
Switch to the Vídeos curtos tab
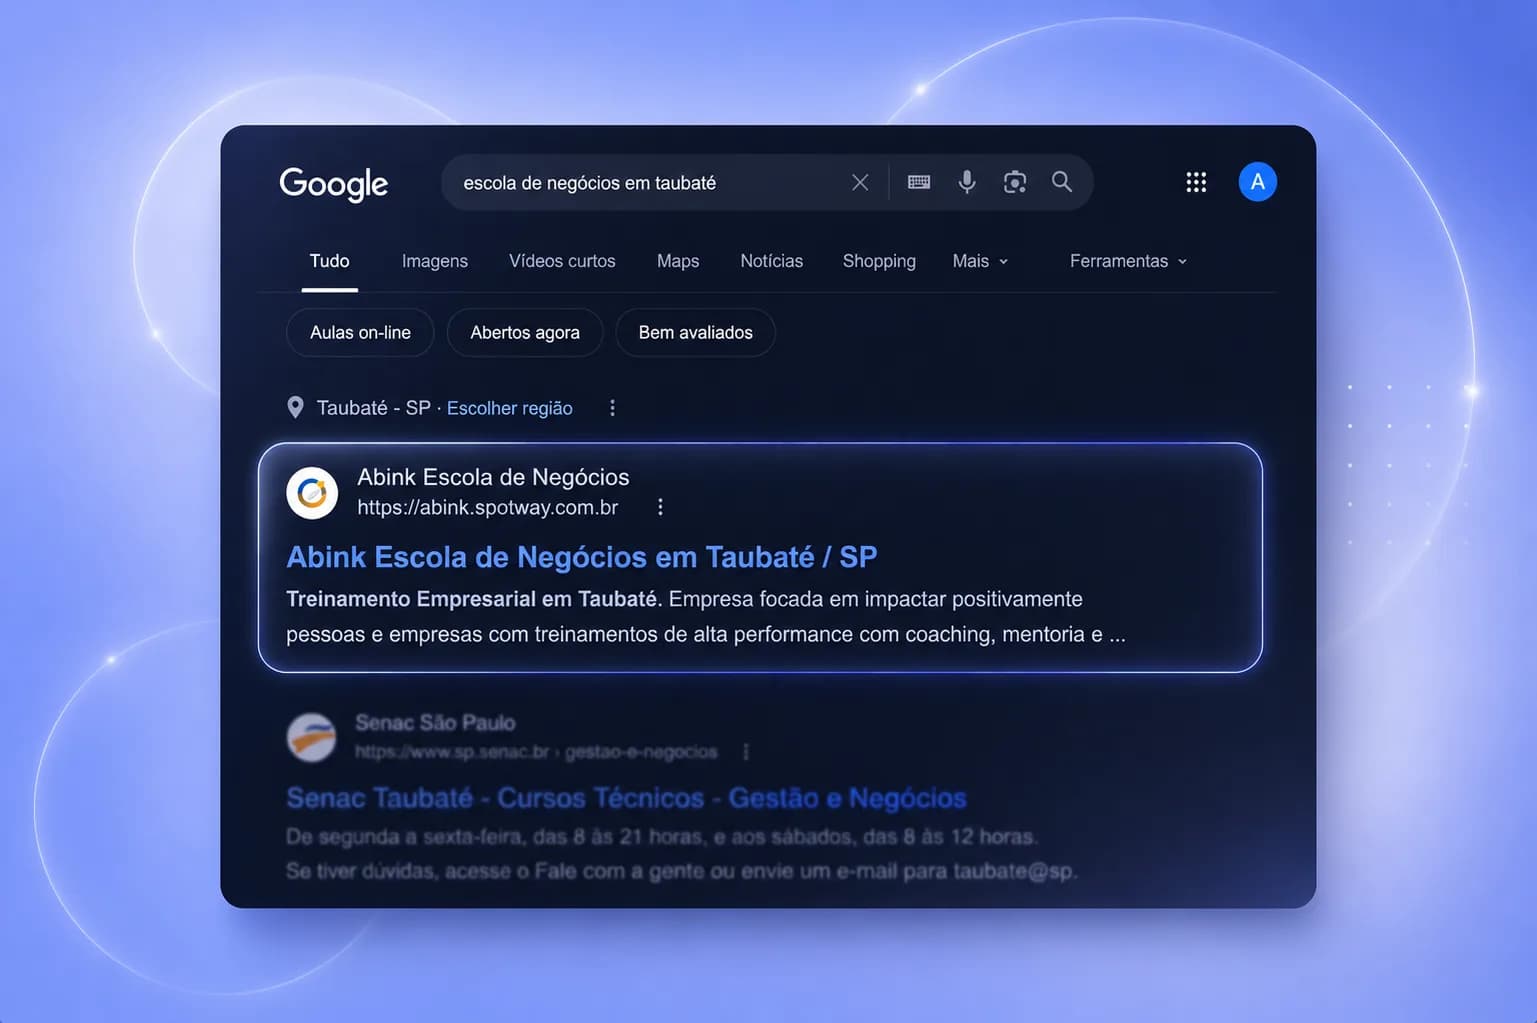pos(562,261)
